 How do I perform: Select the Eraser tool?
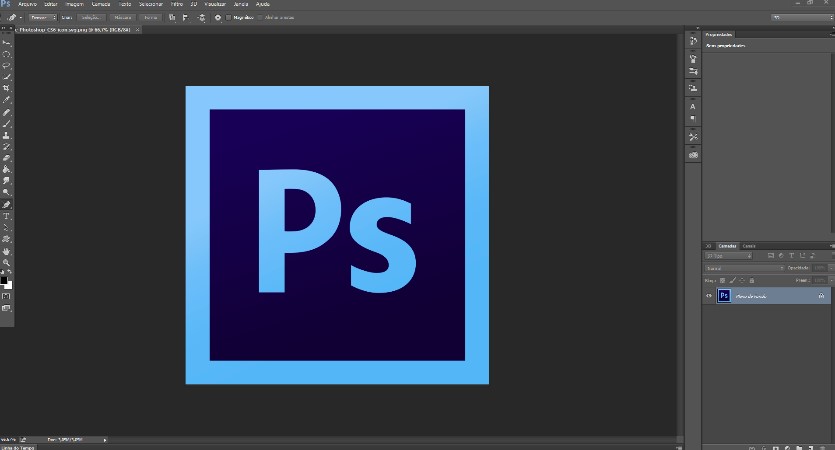pyautogui.click(x=6, y=158)
